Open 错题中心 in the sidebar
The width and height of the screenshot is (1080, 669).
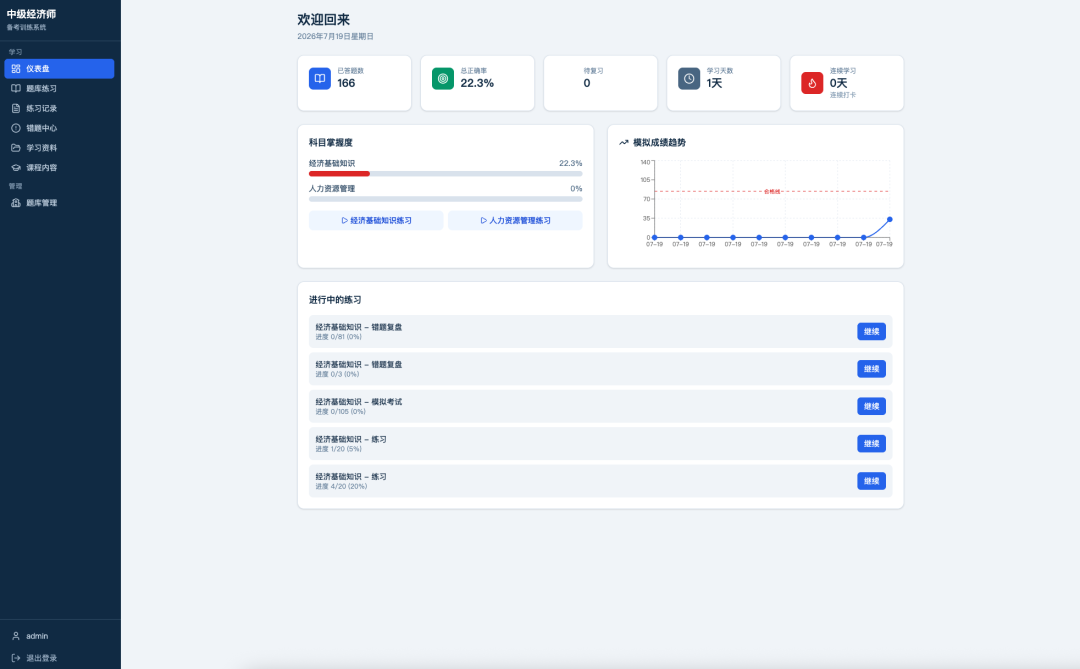[x=59, y=128]
